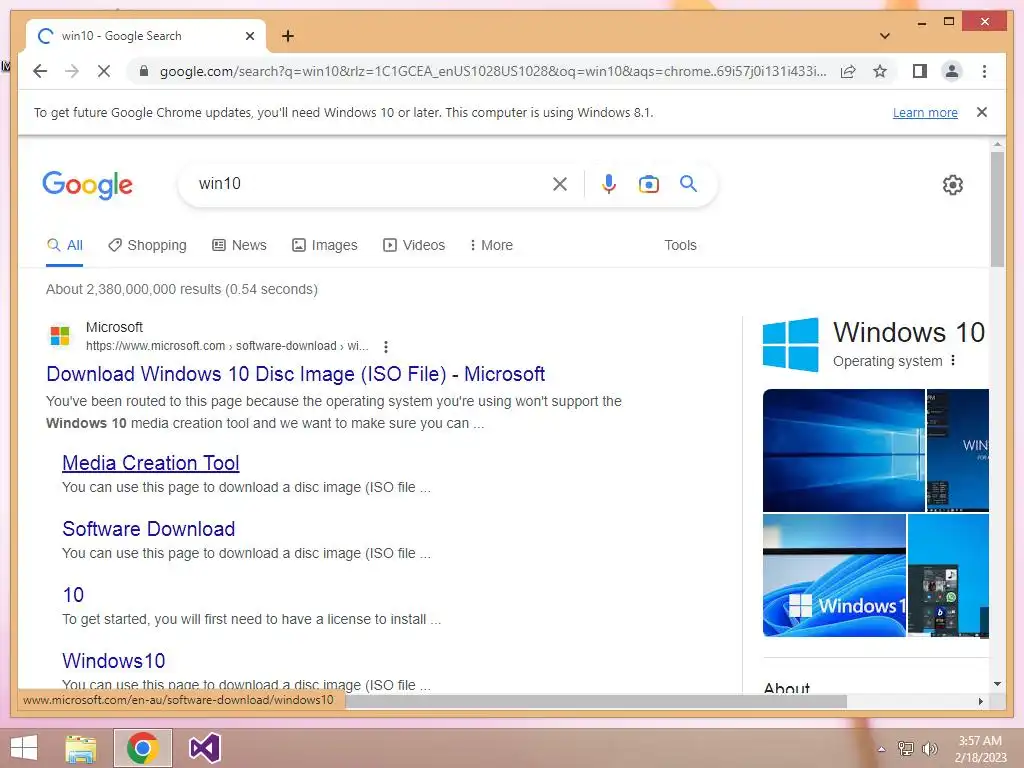The width and height of the screenshot is (1024, 768).
Task: Switch to the News tab
Action: (240, 246)
